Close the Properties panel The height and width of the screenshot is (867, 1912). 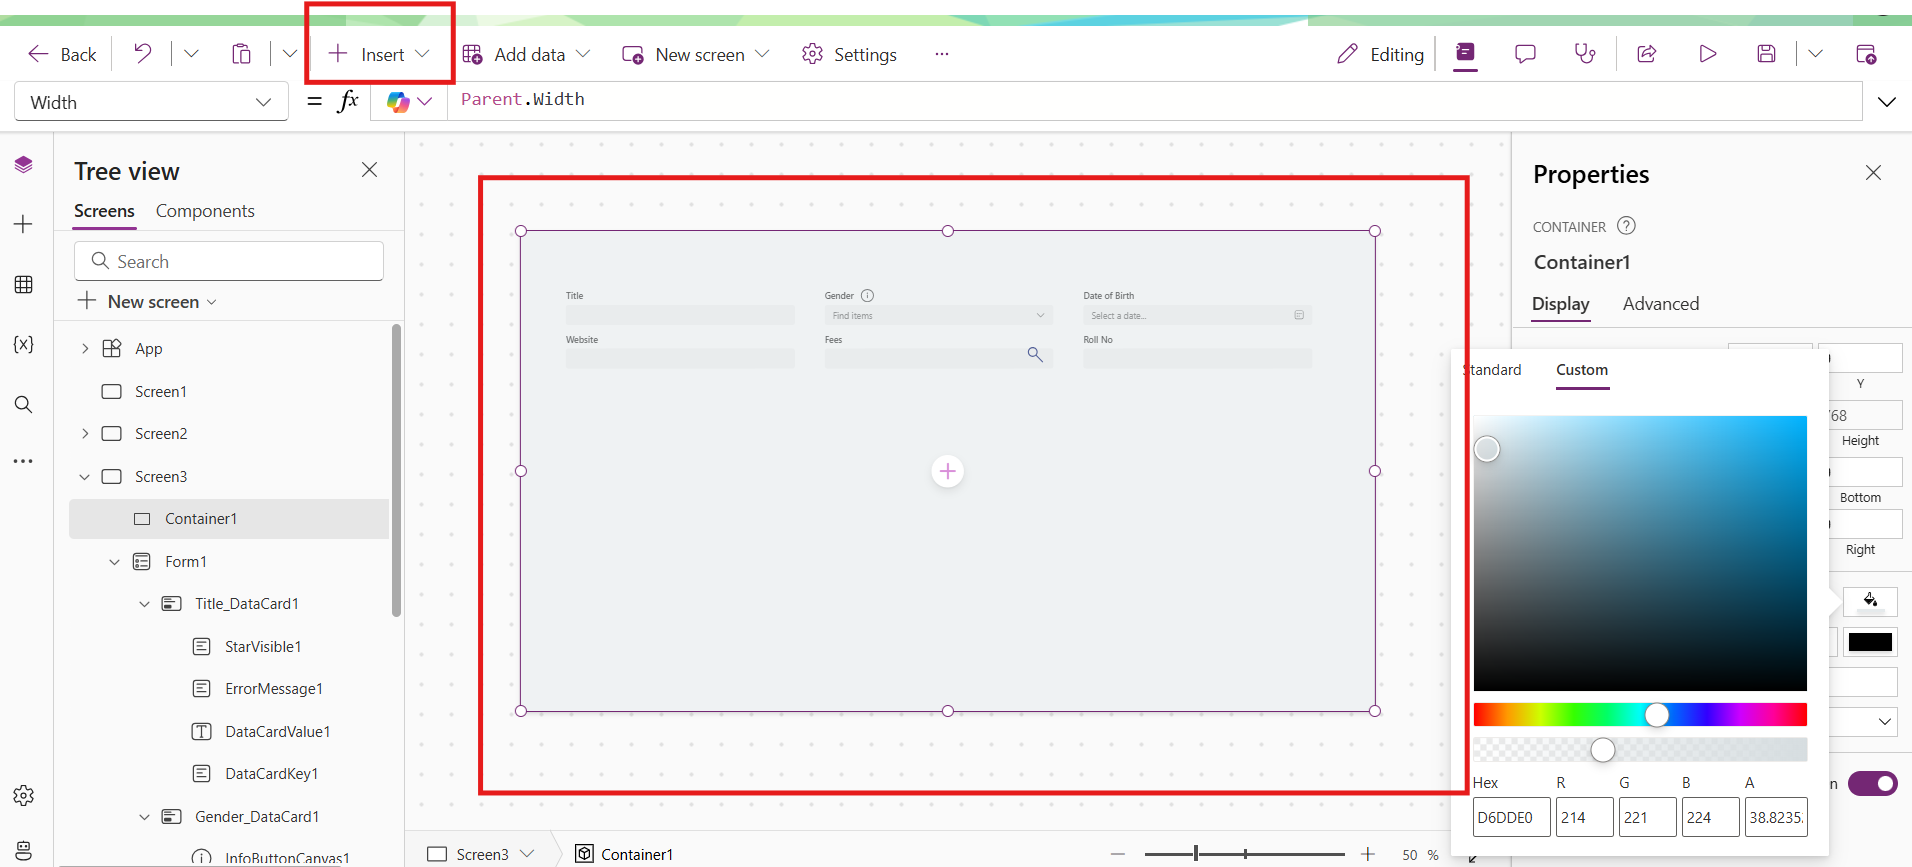1873,173
